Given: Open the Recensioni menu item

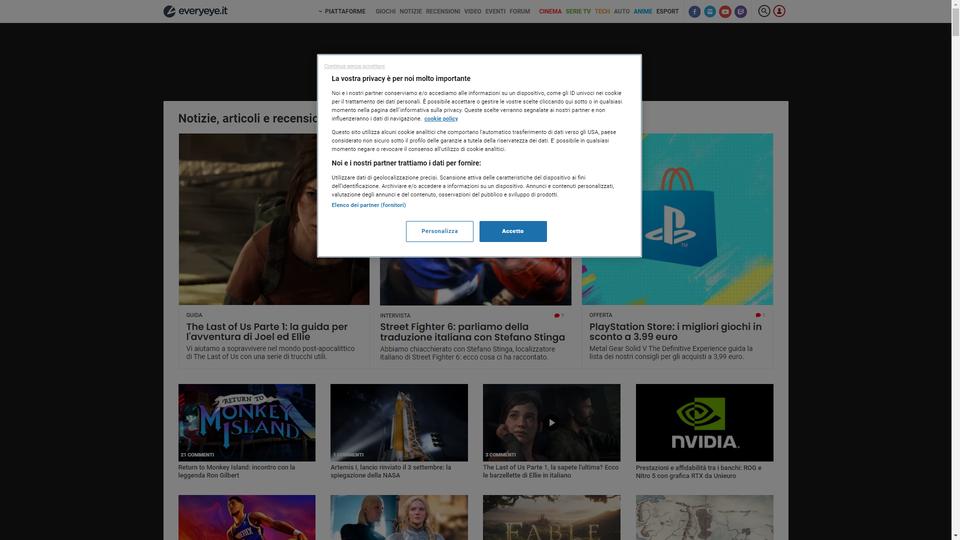Looking at the screenshot, I should click(x=443, y=12).
